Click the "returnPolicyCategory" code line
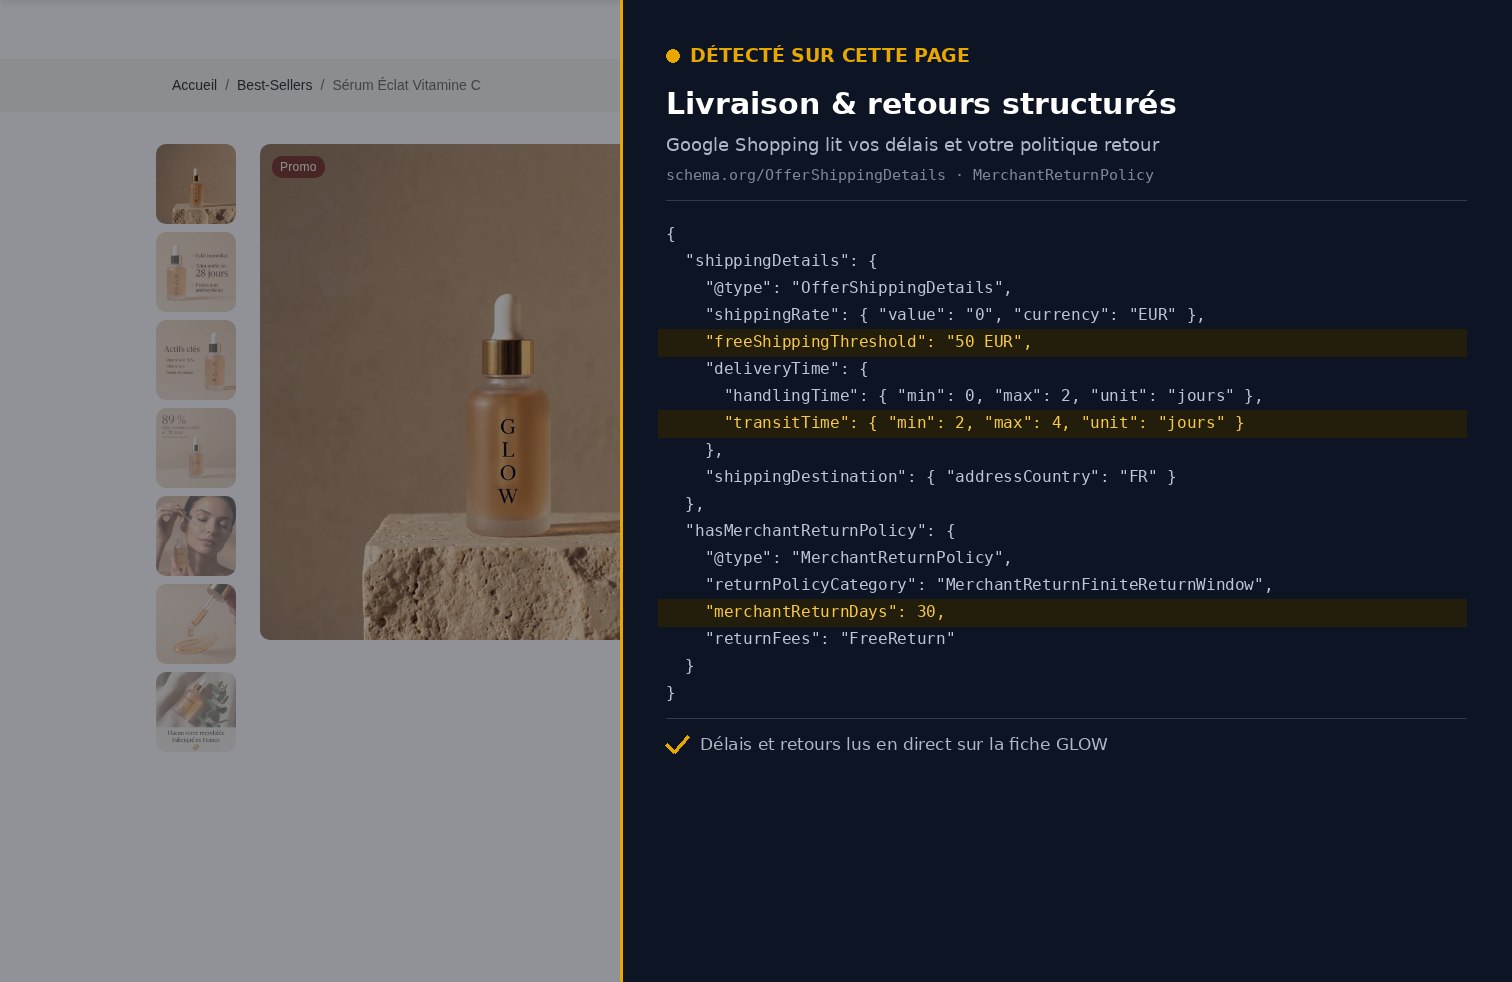 point(989,585)
